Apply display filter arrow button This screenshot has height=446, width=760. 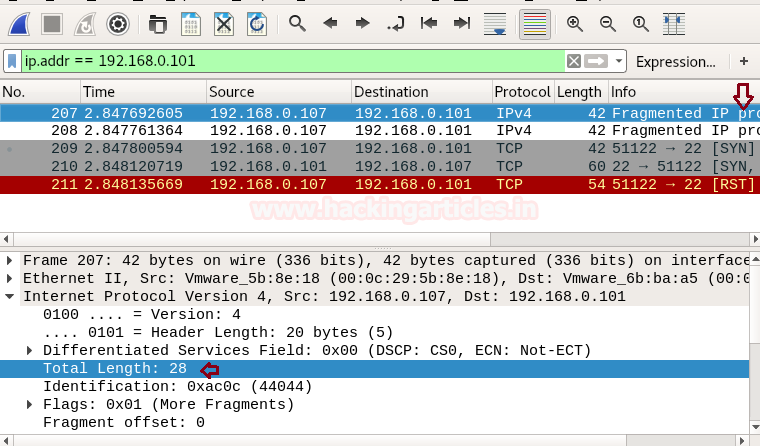(x=596, y=61)
